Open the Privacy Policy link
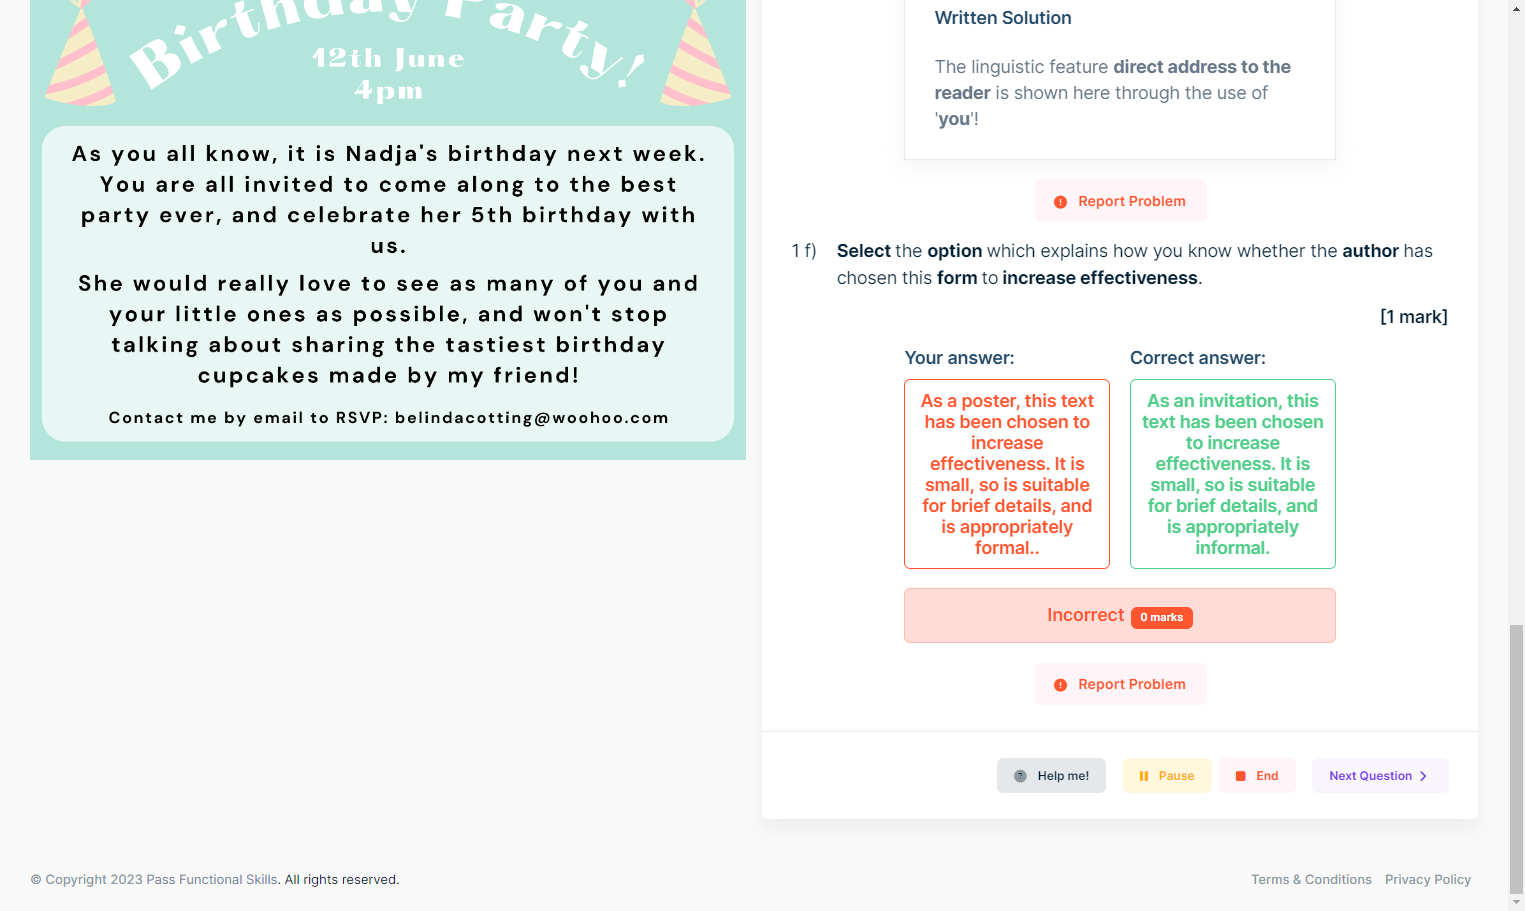Image resolution: width=1525 pixels, height=911 pixels. pos(1428,880)
